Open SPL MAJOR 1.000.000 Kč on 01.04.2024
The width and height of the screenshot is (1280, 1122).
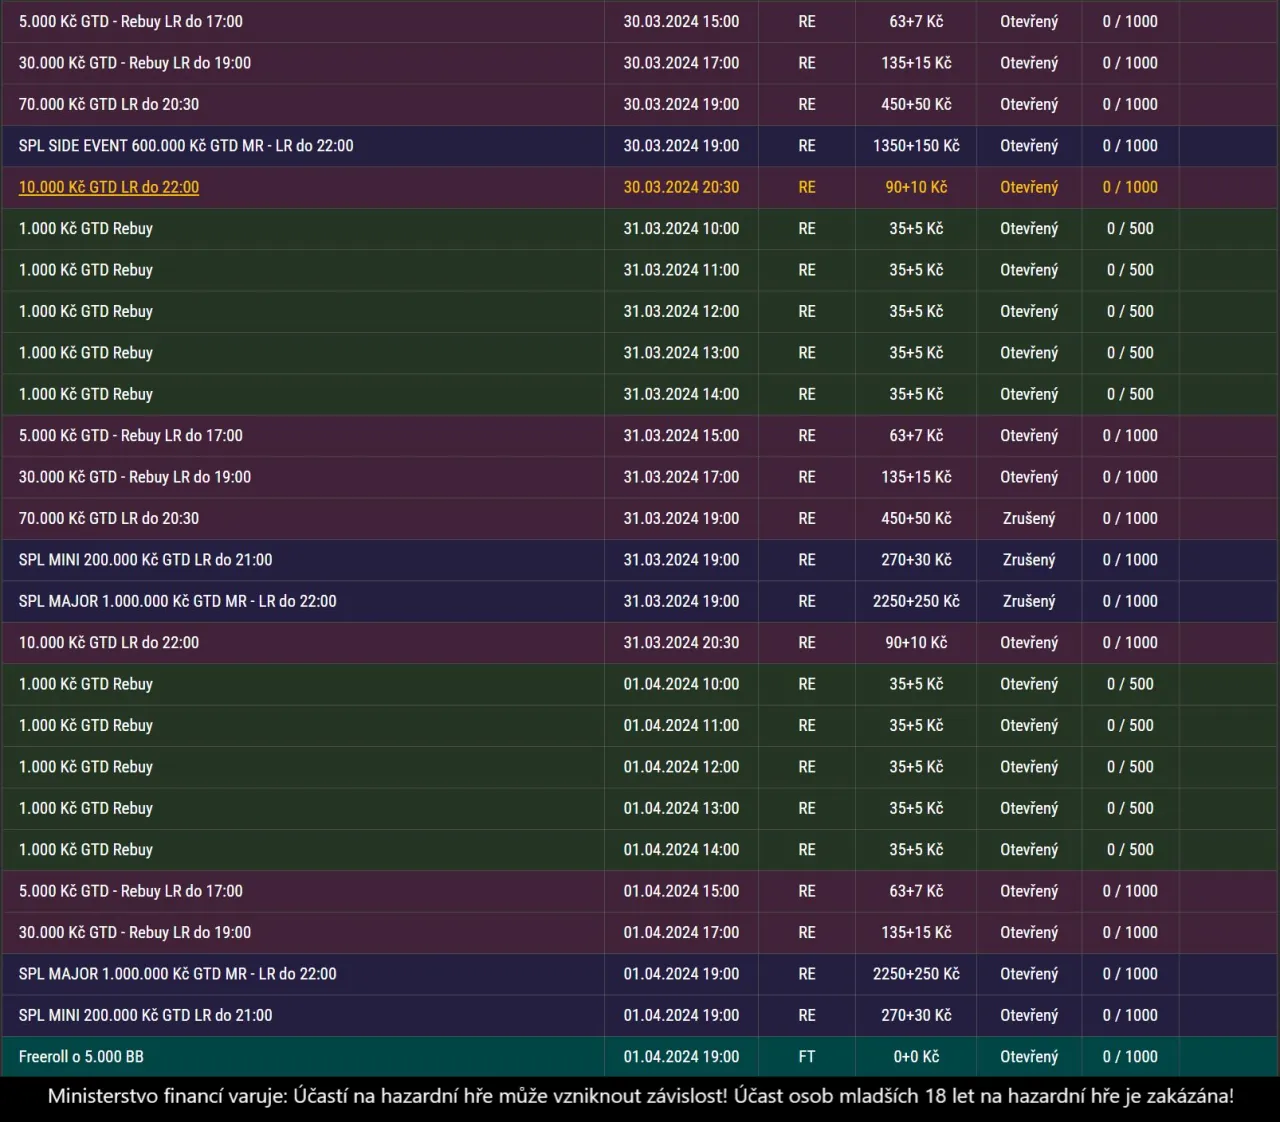point(177,974)
